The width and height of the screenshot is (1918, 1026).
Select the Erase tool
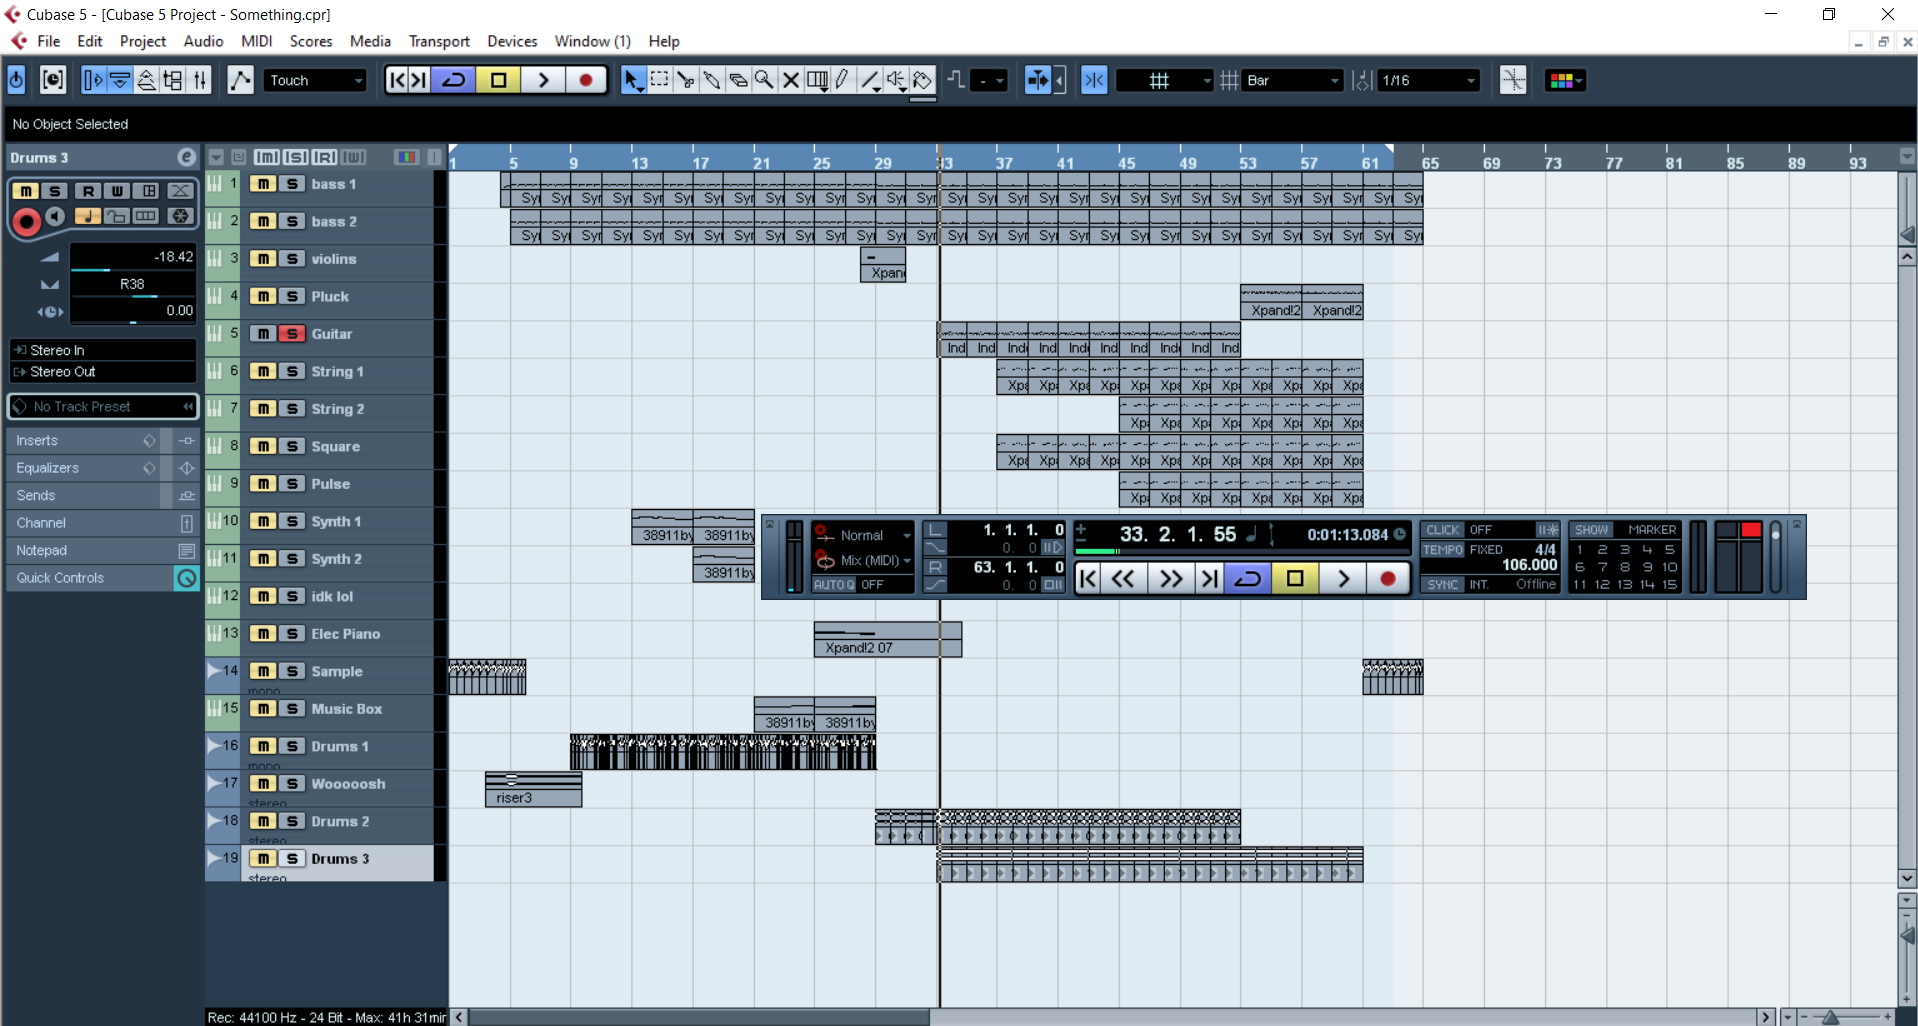click(x=738, y=80)
